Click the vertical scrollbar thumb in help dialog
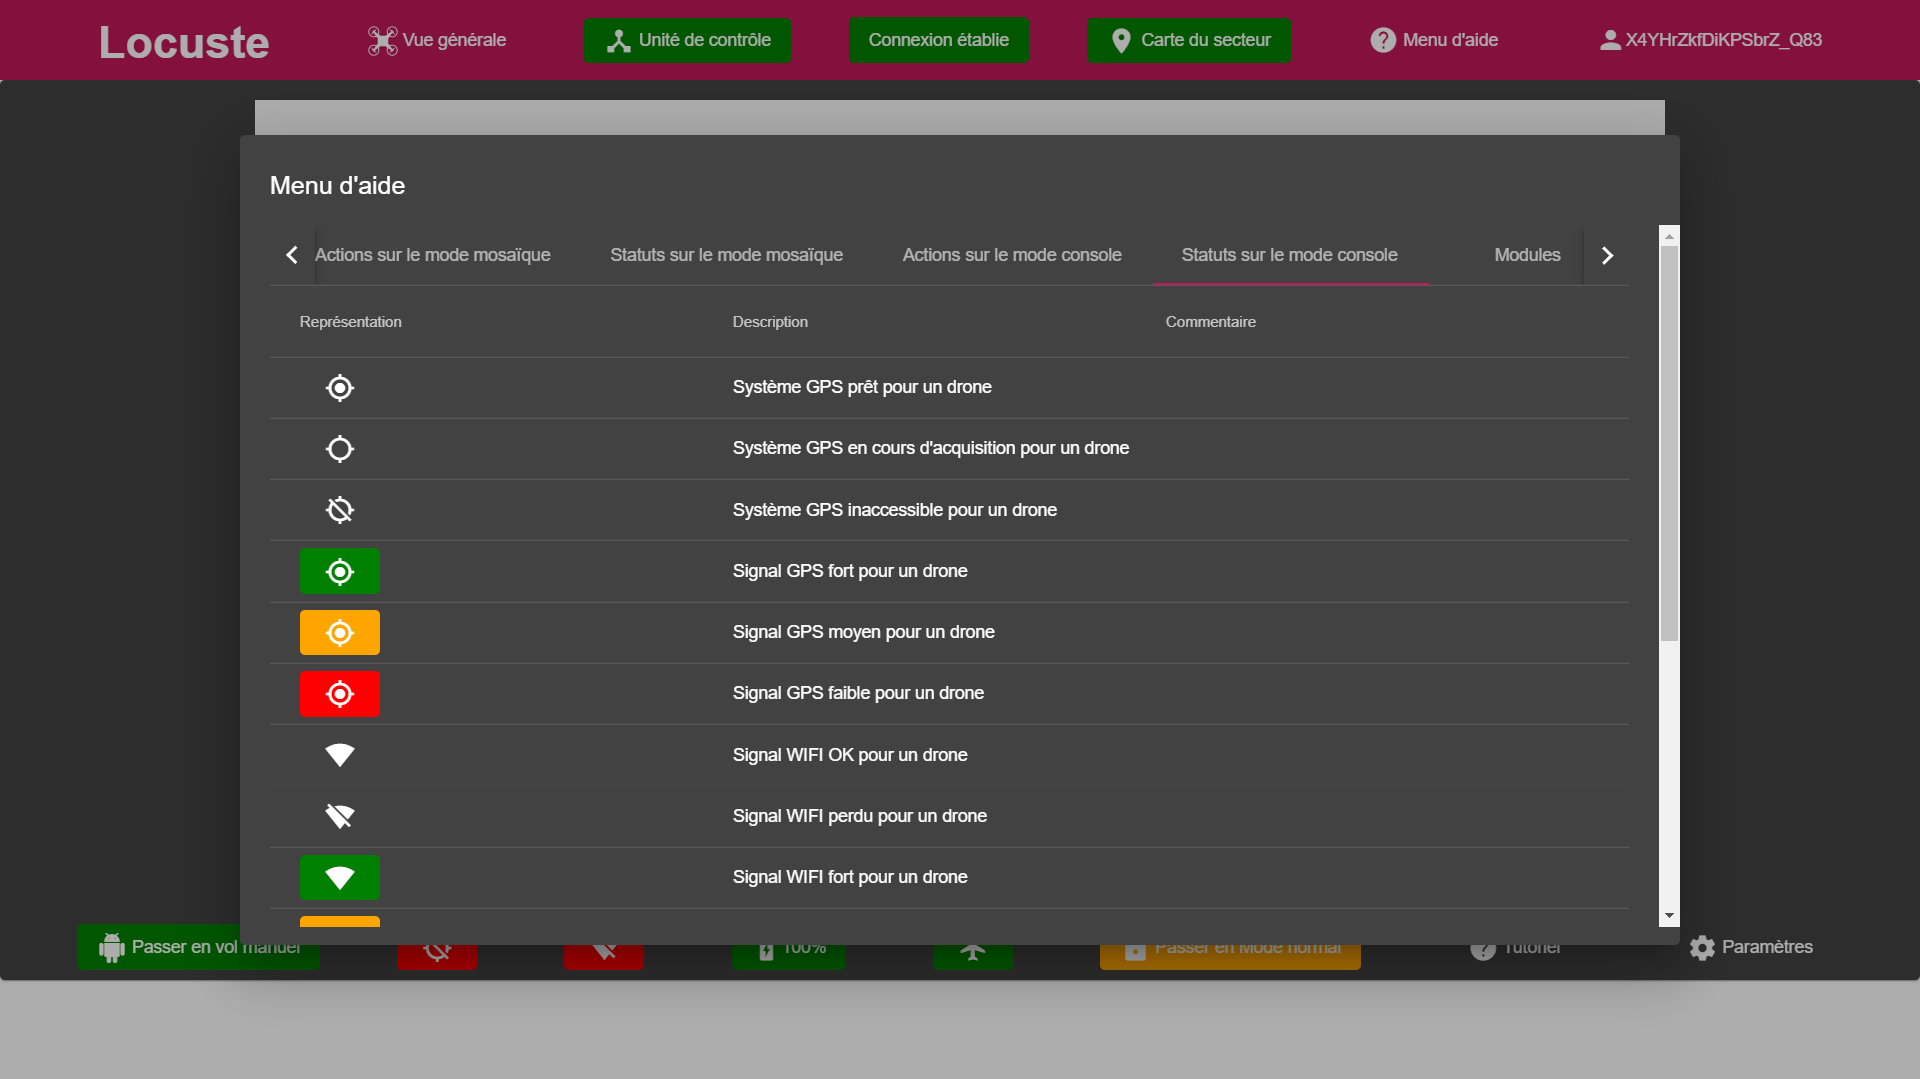This screenshot has height=1079, width=1920. (1669, 443)
